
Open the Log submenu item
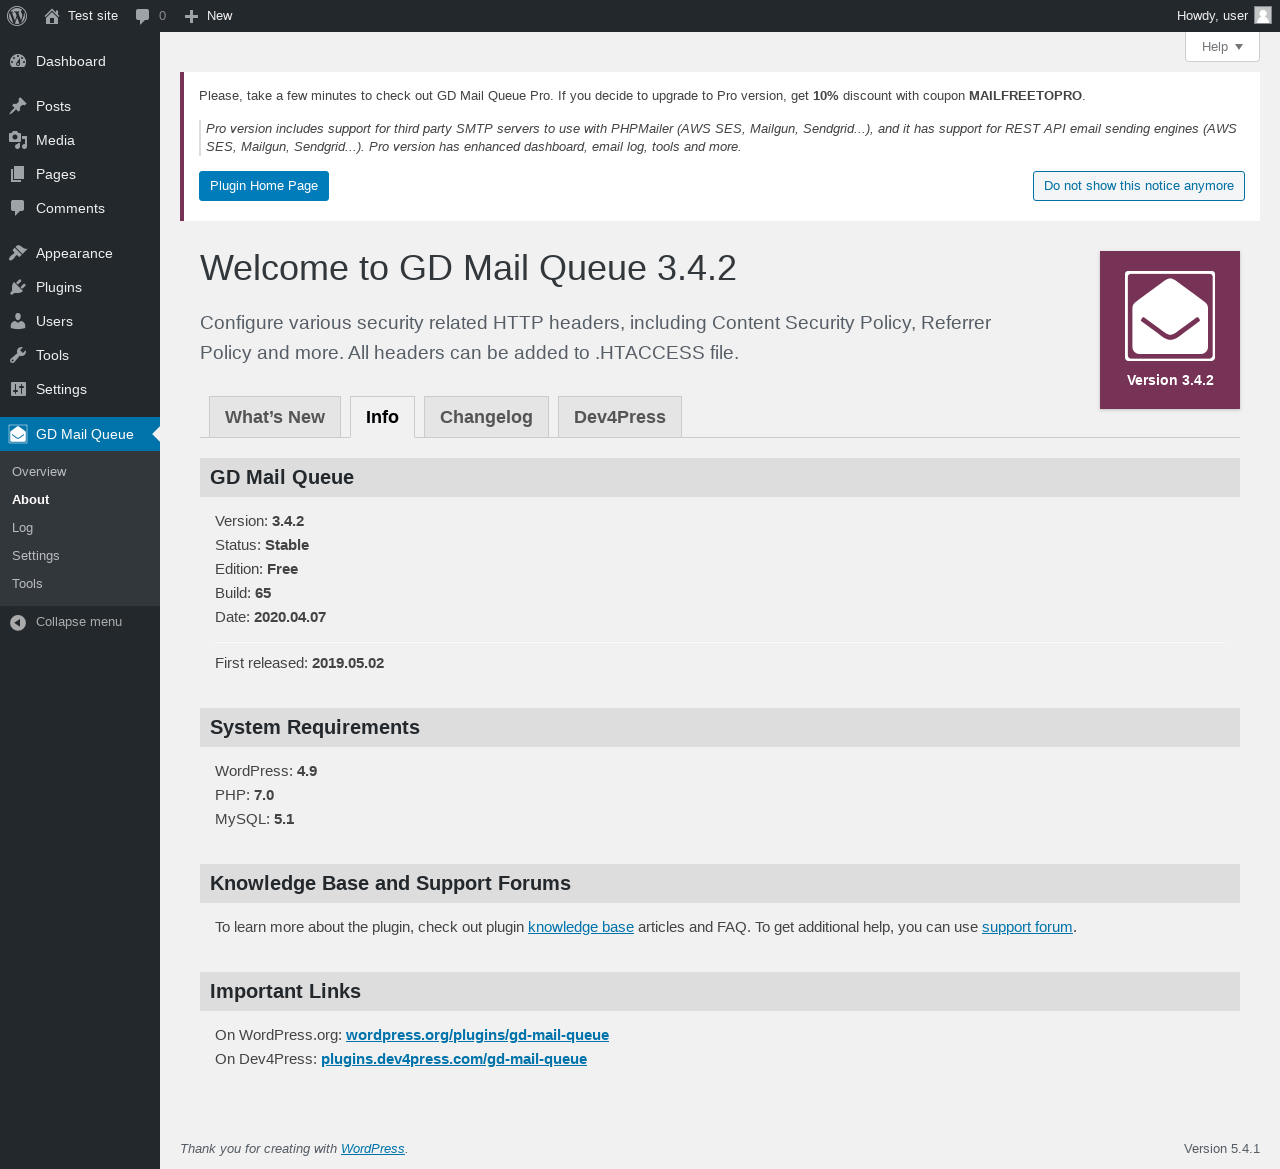coord(80,528)
